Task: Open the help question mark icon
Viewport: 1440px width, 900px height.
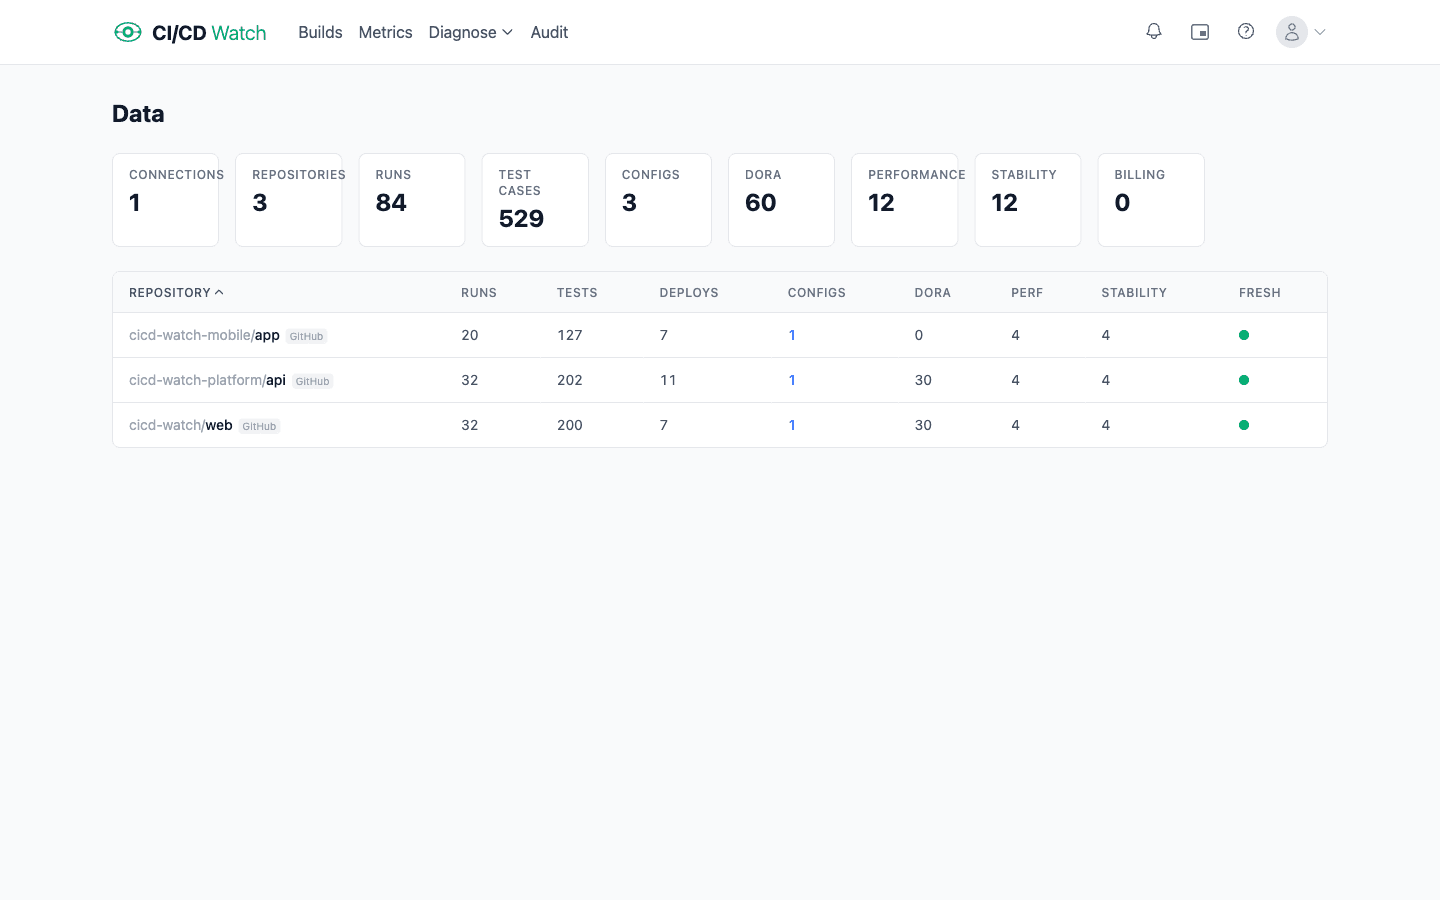Action: coord(1246,32)
